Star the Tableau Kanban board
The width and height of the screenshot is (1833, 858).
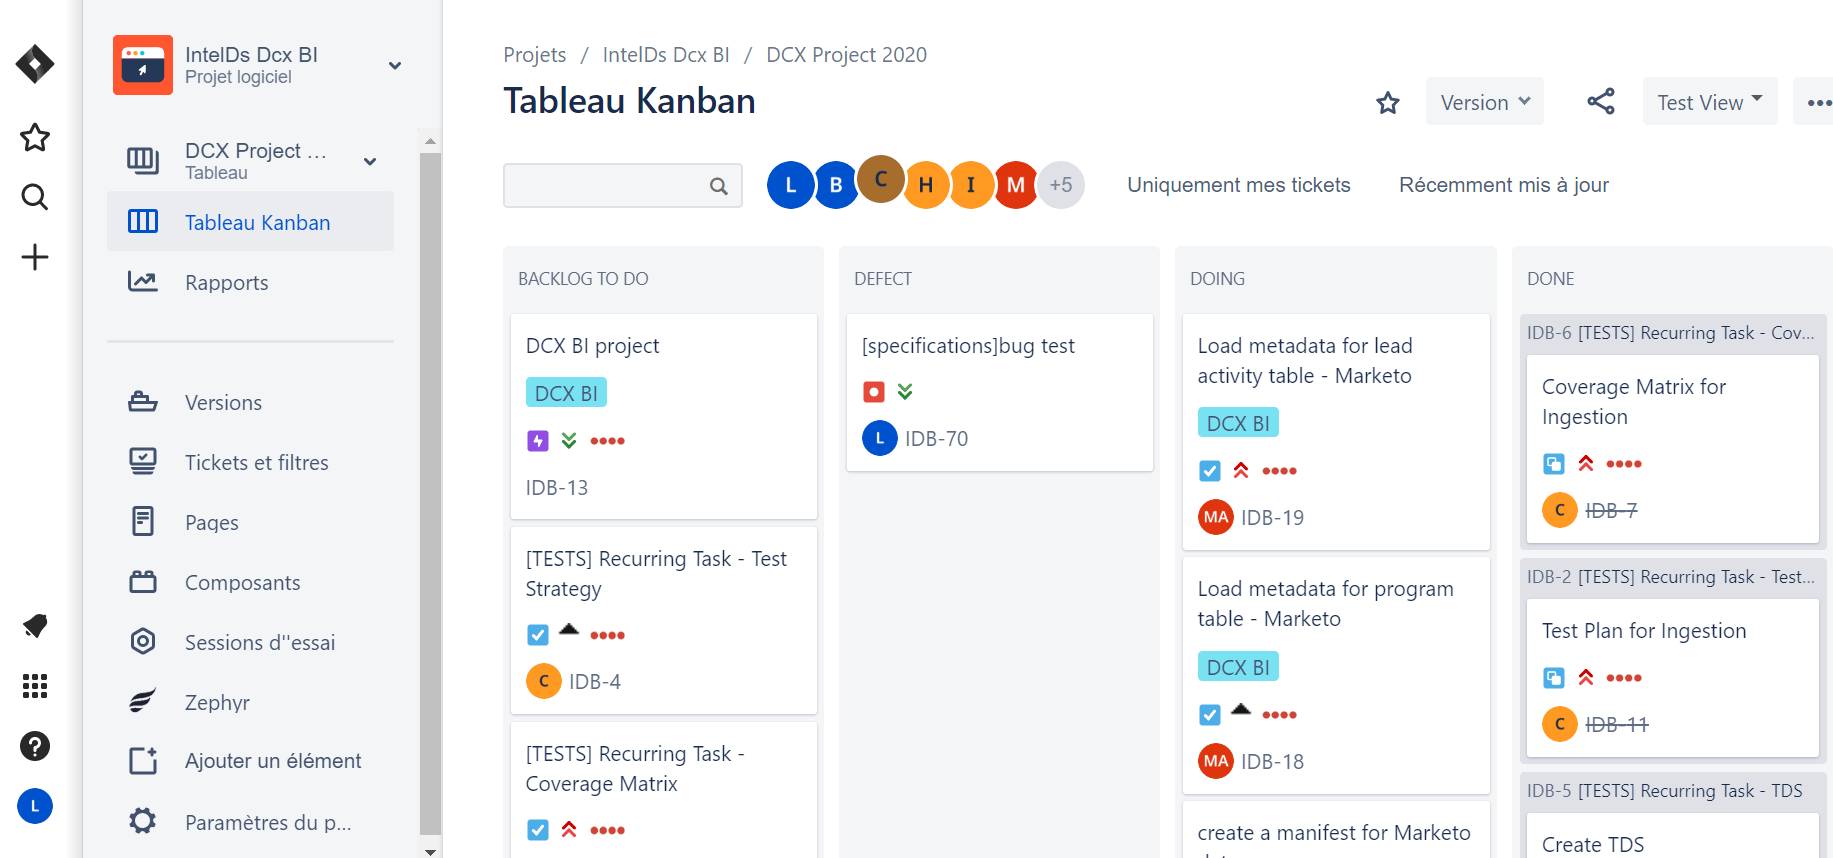(1387, 101)
